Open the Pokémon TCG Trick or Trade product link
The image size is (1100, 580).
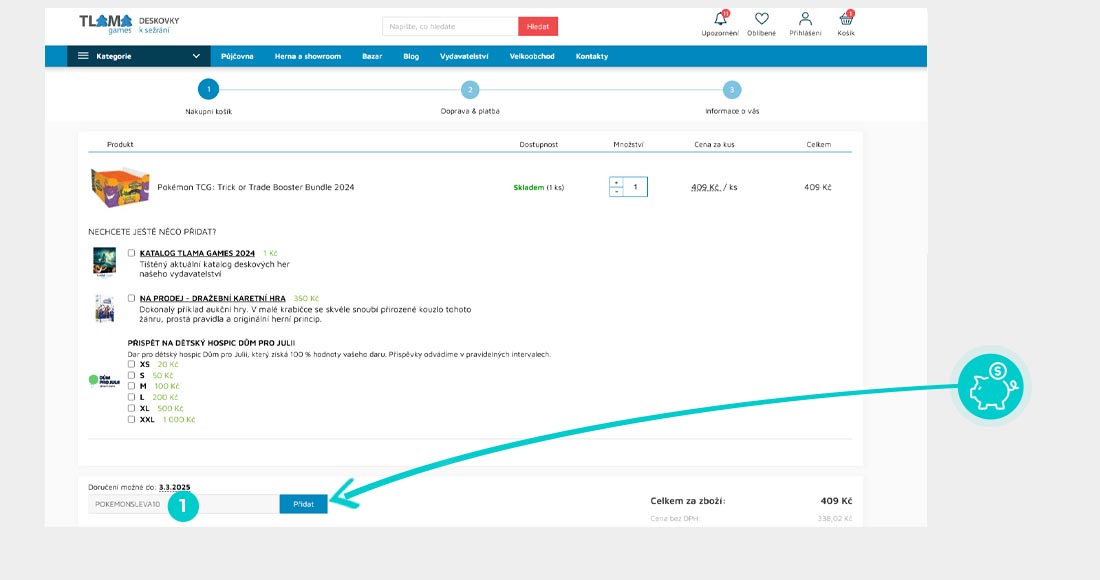255,187
